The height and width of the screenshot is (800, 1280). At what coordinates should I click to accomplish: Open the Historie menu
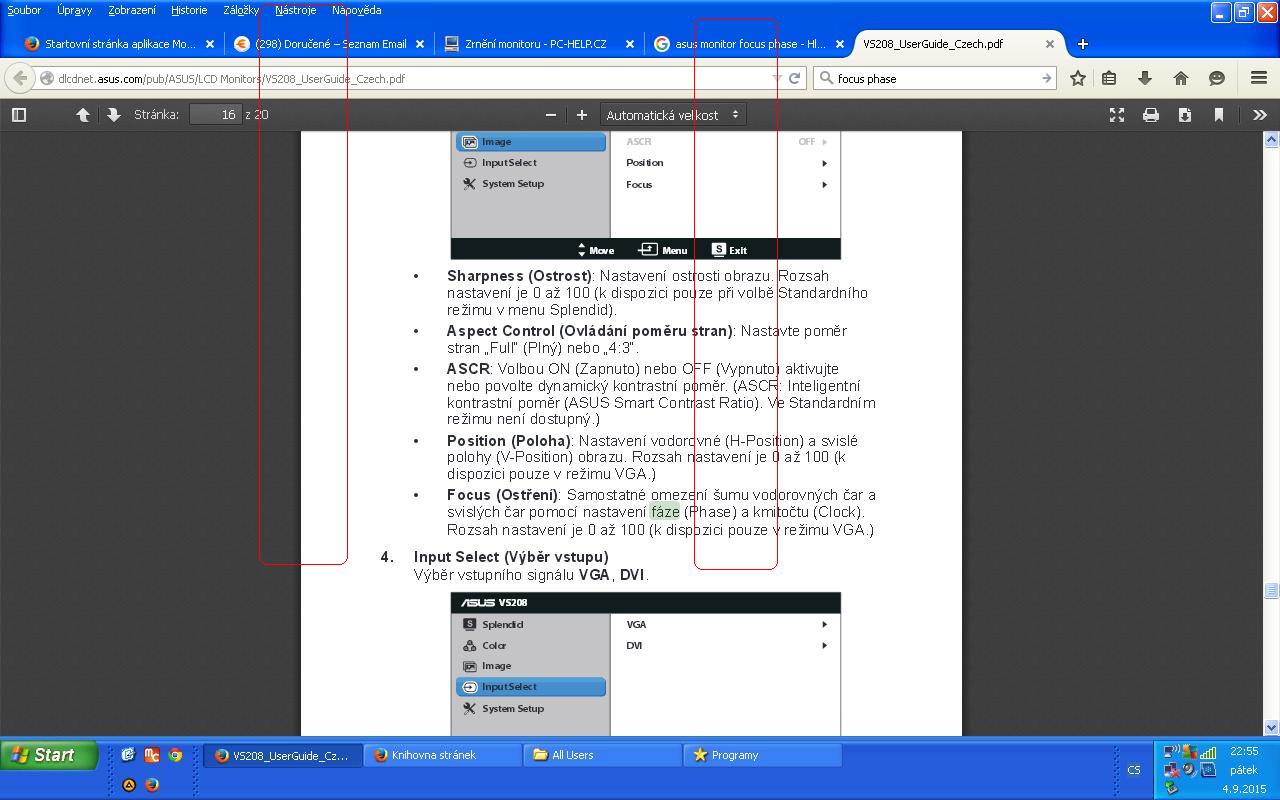click(x=189, y=10)
